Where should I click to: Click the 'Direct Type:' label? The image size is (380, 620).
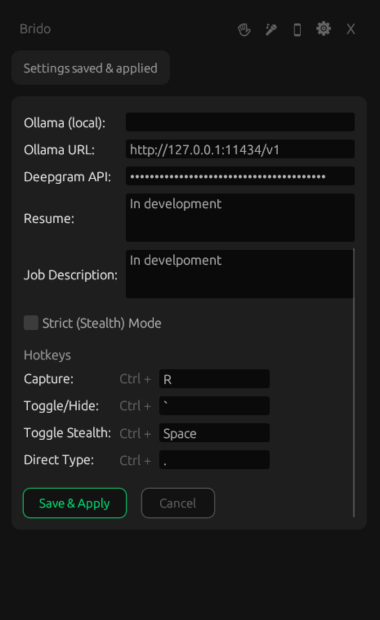(x=59, y=460)
